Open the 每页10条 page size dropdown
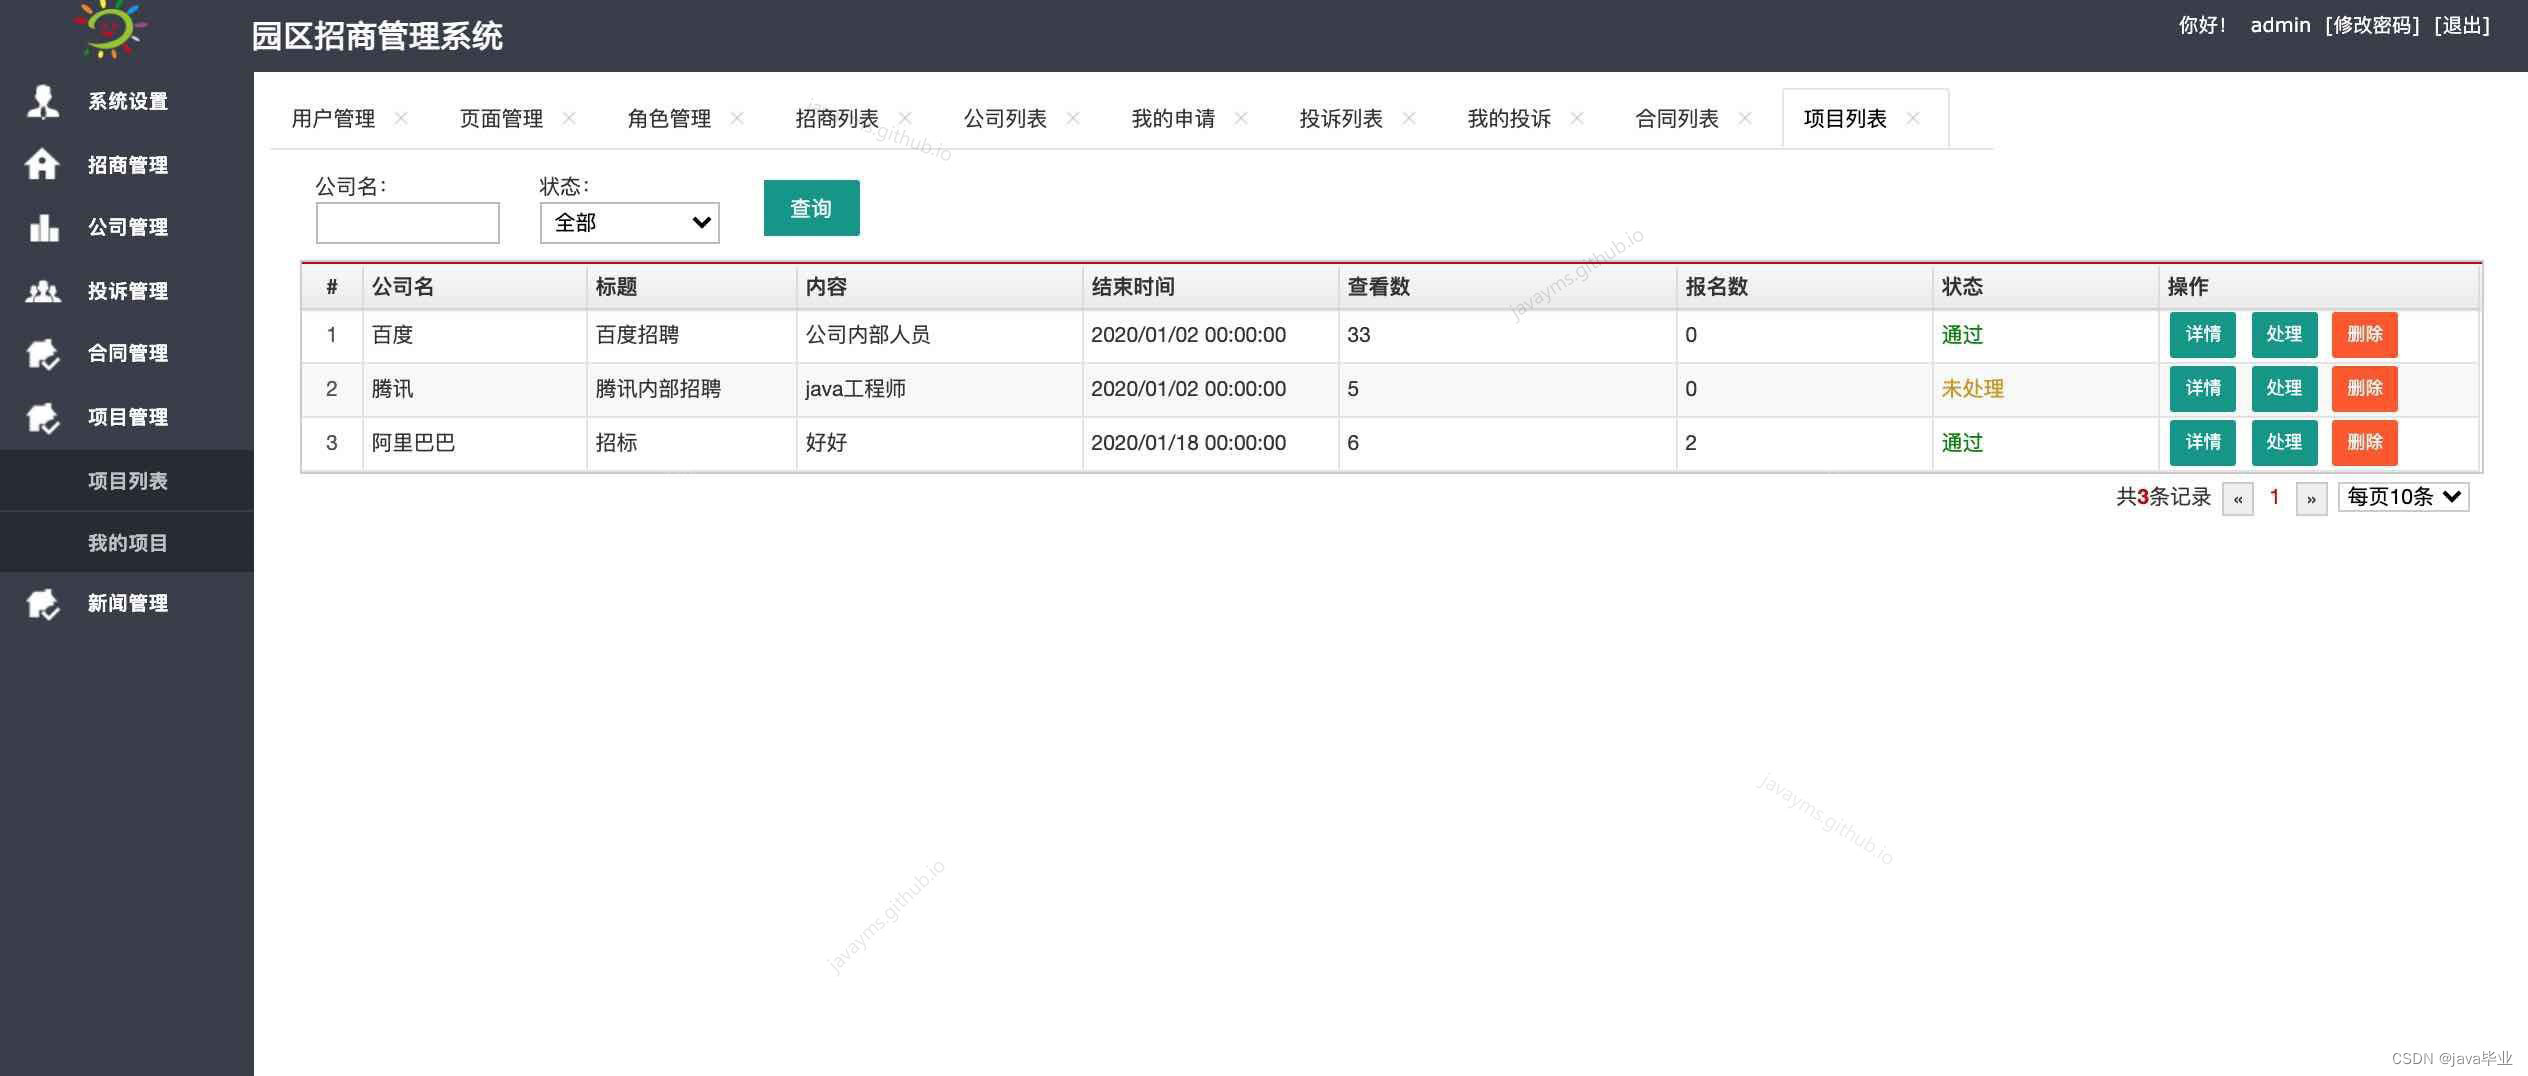The width and height of the screenshot is (2528, 1076). click(x=2403, y=496)
